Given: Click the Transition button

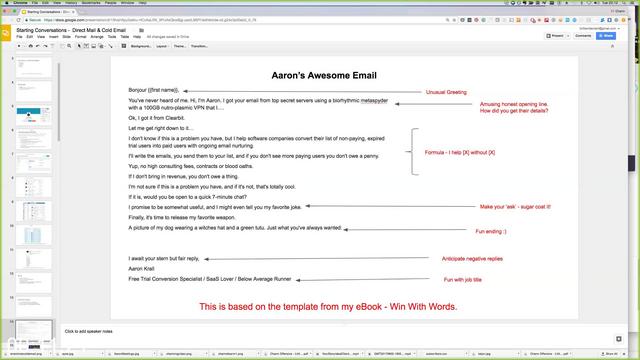Looking at the screenshot, I should click(199, 46).
